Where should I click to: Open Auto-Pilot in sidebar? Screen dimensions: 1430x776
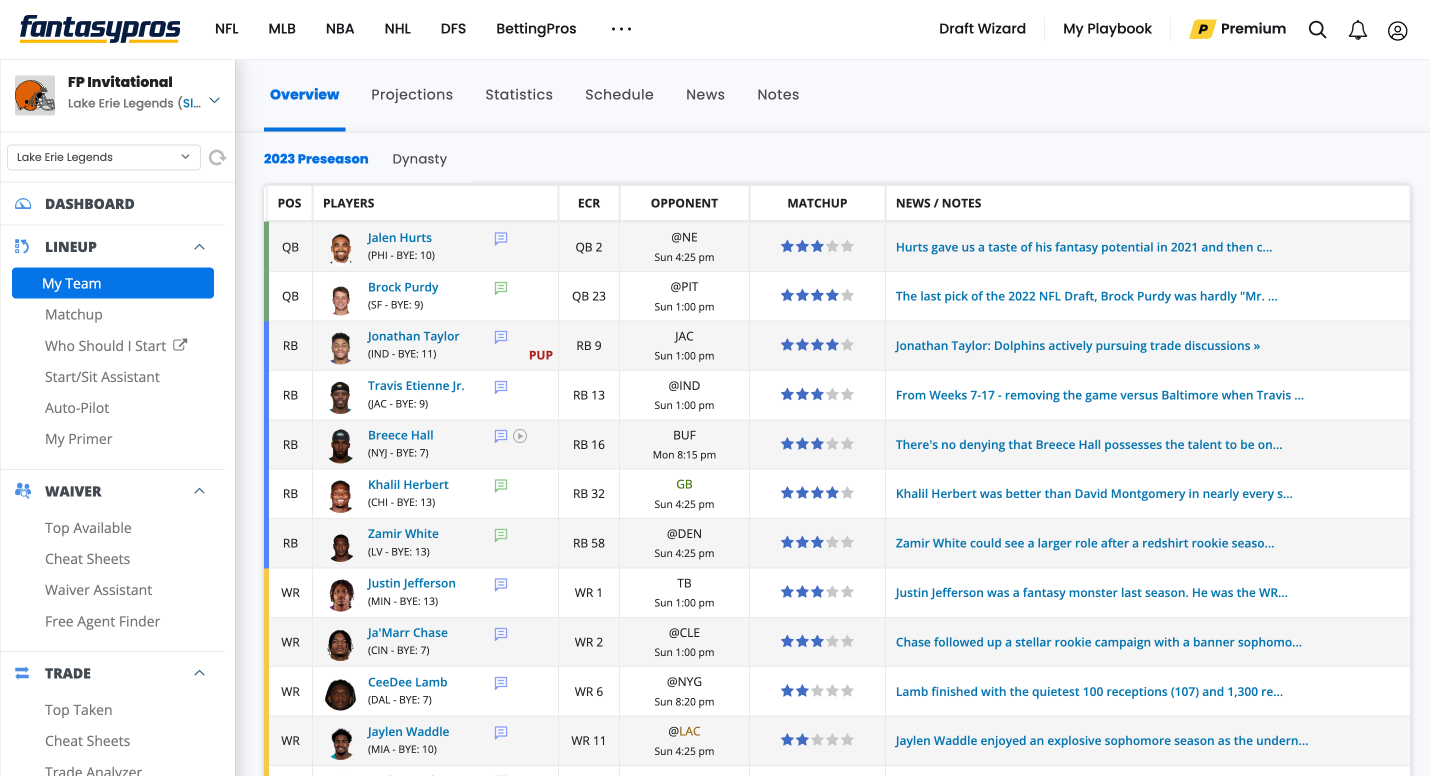[77, 408]
